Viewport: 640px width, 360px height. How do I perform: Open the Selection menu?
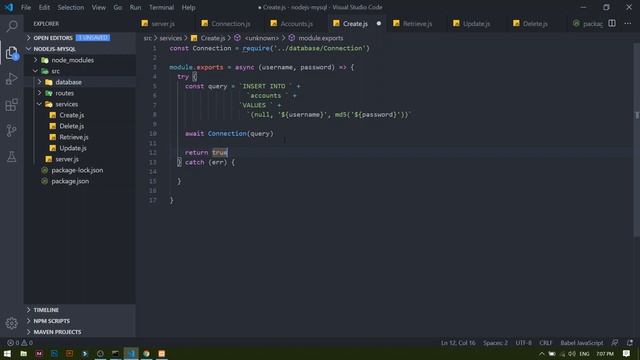(x=71, y=7)
